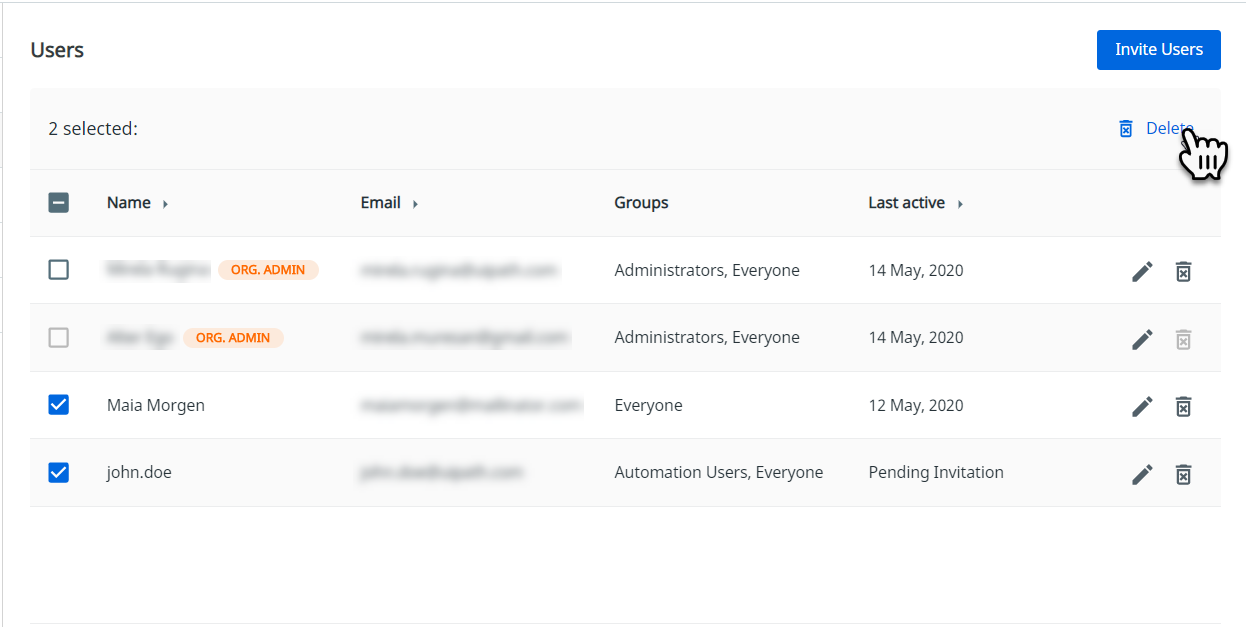Sort users by Last active arrow
The width and height of the screenshot is (1246, 627).
pos(960,204)
